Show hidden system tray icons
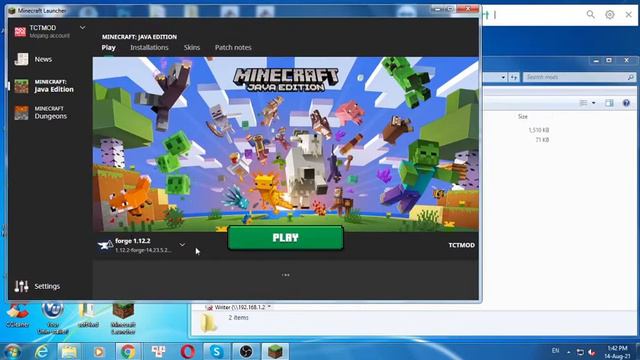 569,351
